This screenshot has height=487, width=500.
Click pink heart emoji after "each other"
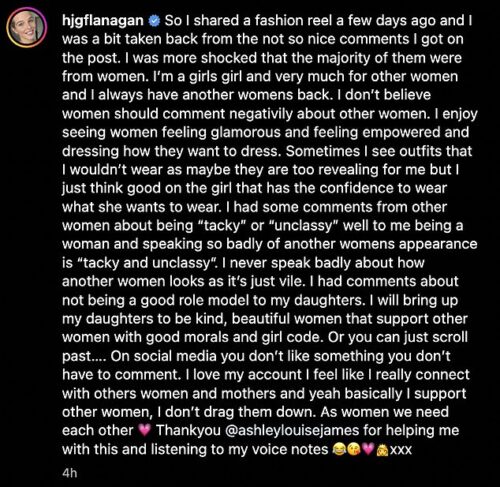point(144,430)
